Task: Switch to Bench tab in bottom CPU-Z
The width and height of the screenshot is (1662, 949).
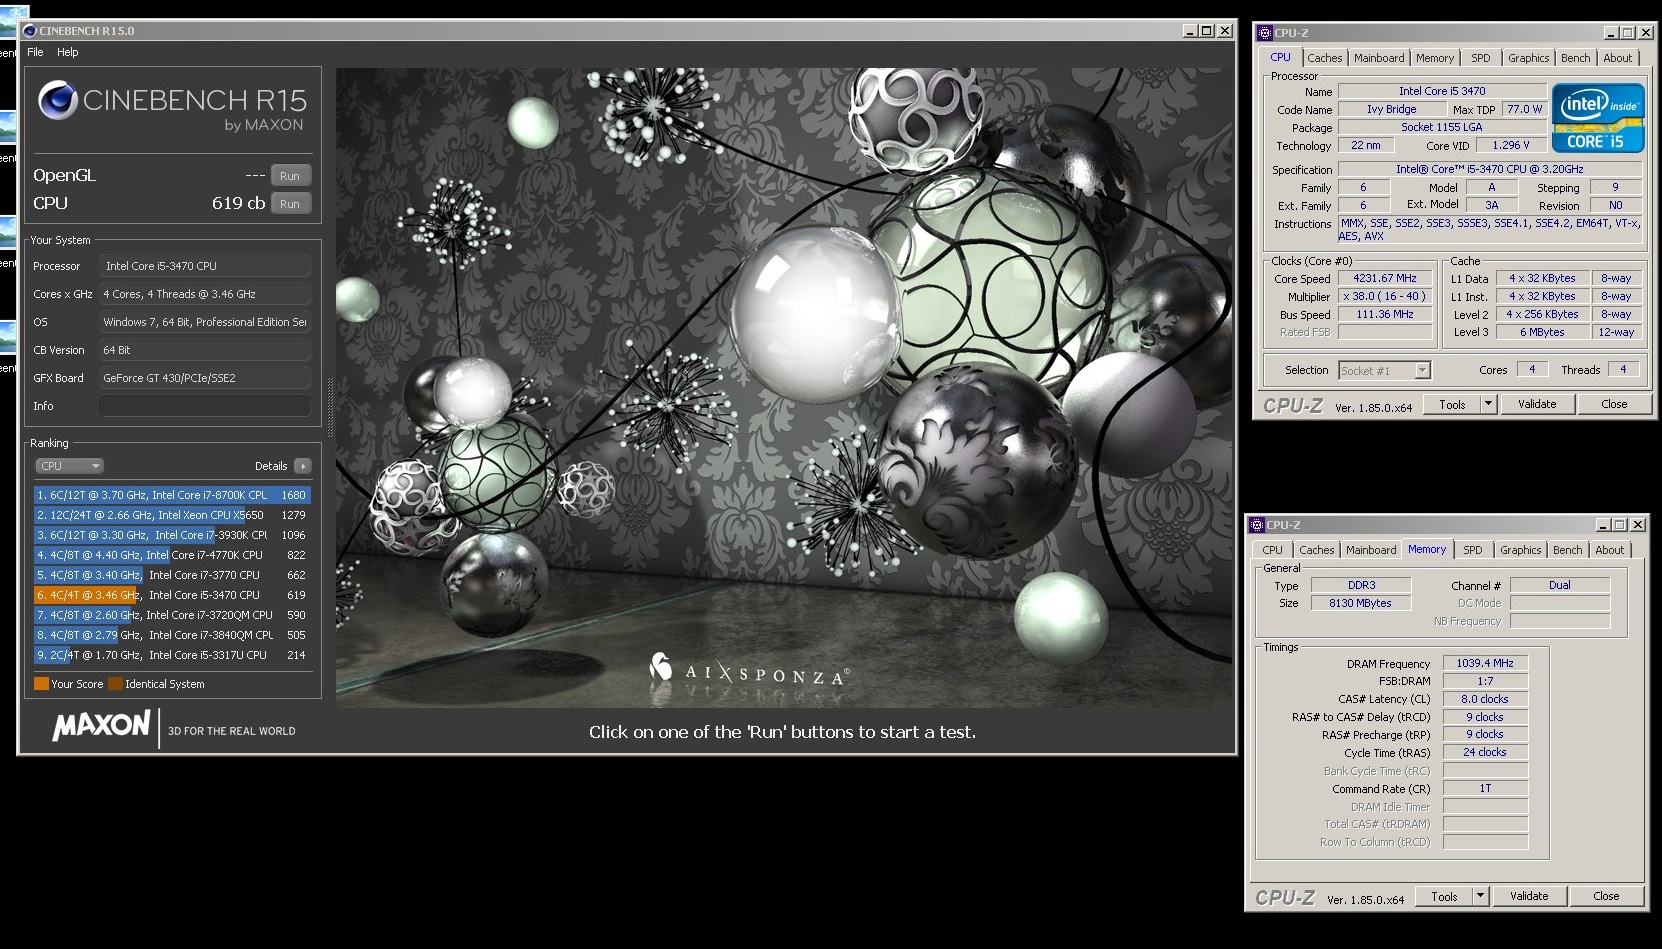Action: [x=1567, y=550]
